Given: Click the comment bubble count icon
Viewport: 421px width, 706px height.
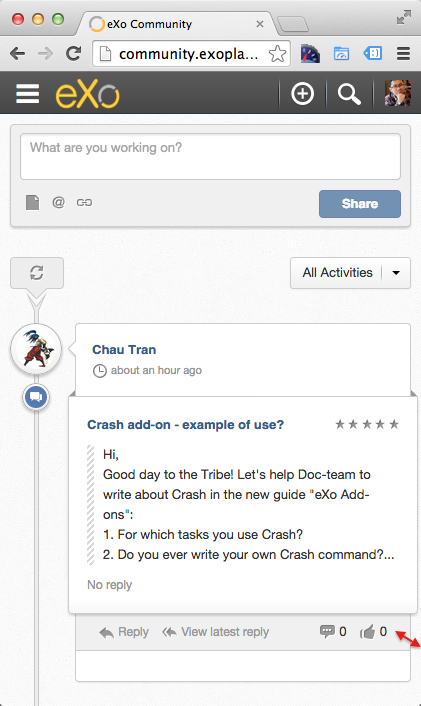Looking at the screenshot, I should pos(327,631).
